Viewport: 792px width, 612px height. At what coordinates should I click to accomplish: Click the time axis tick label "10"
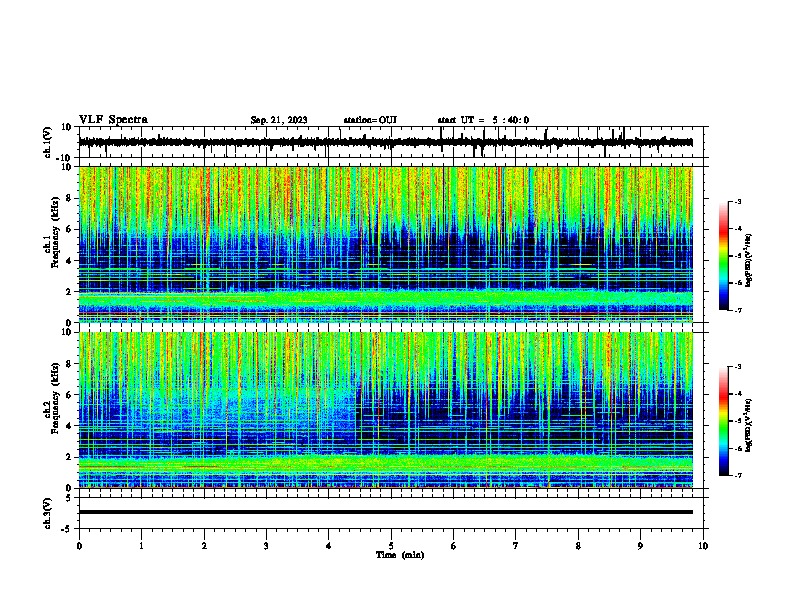pyautogui.click(x=703, y=546)
